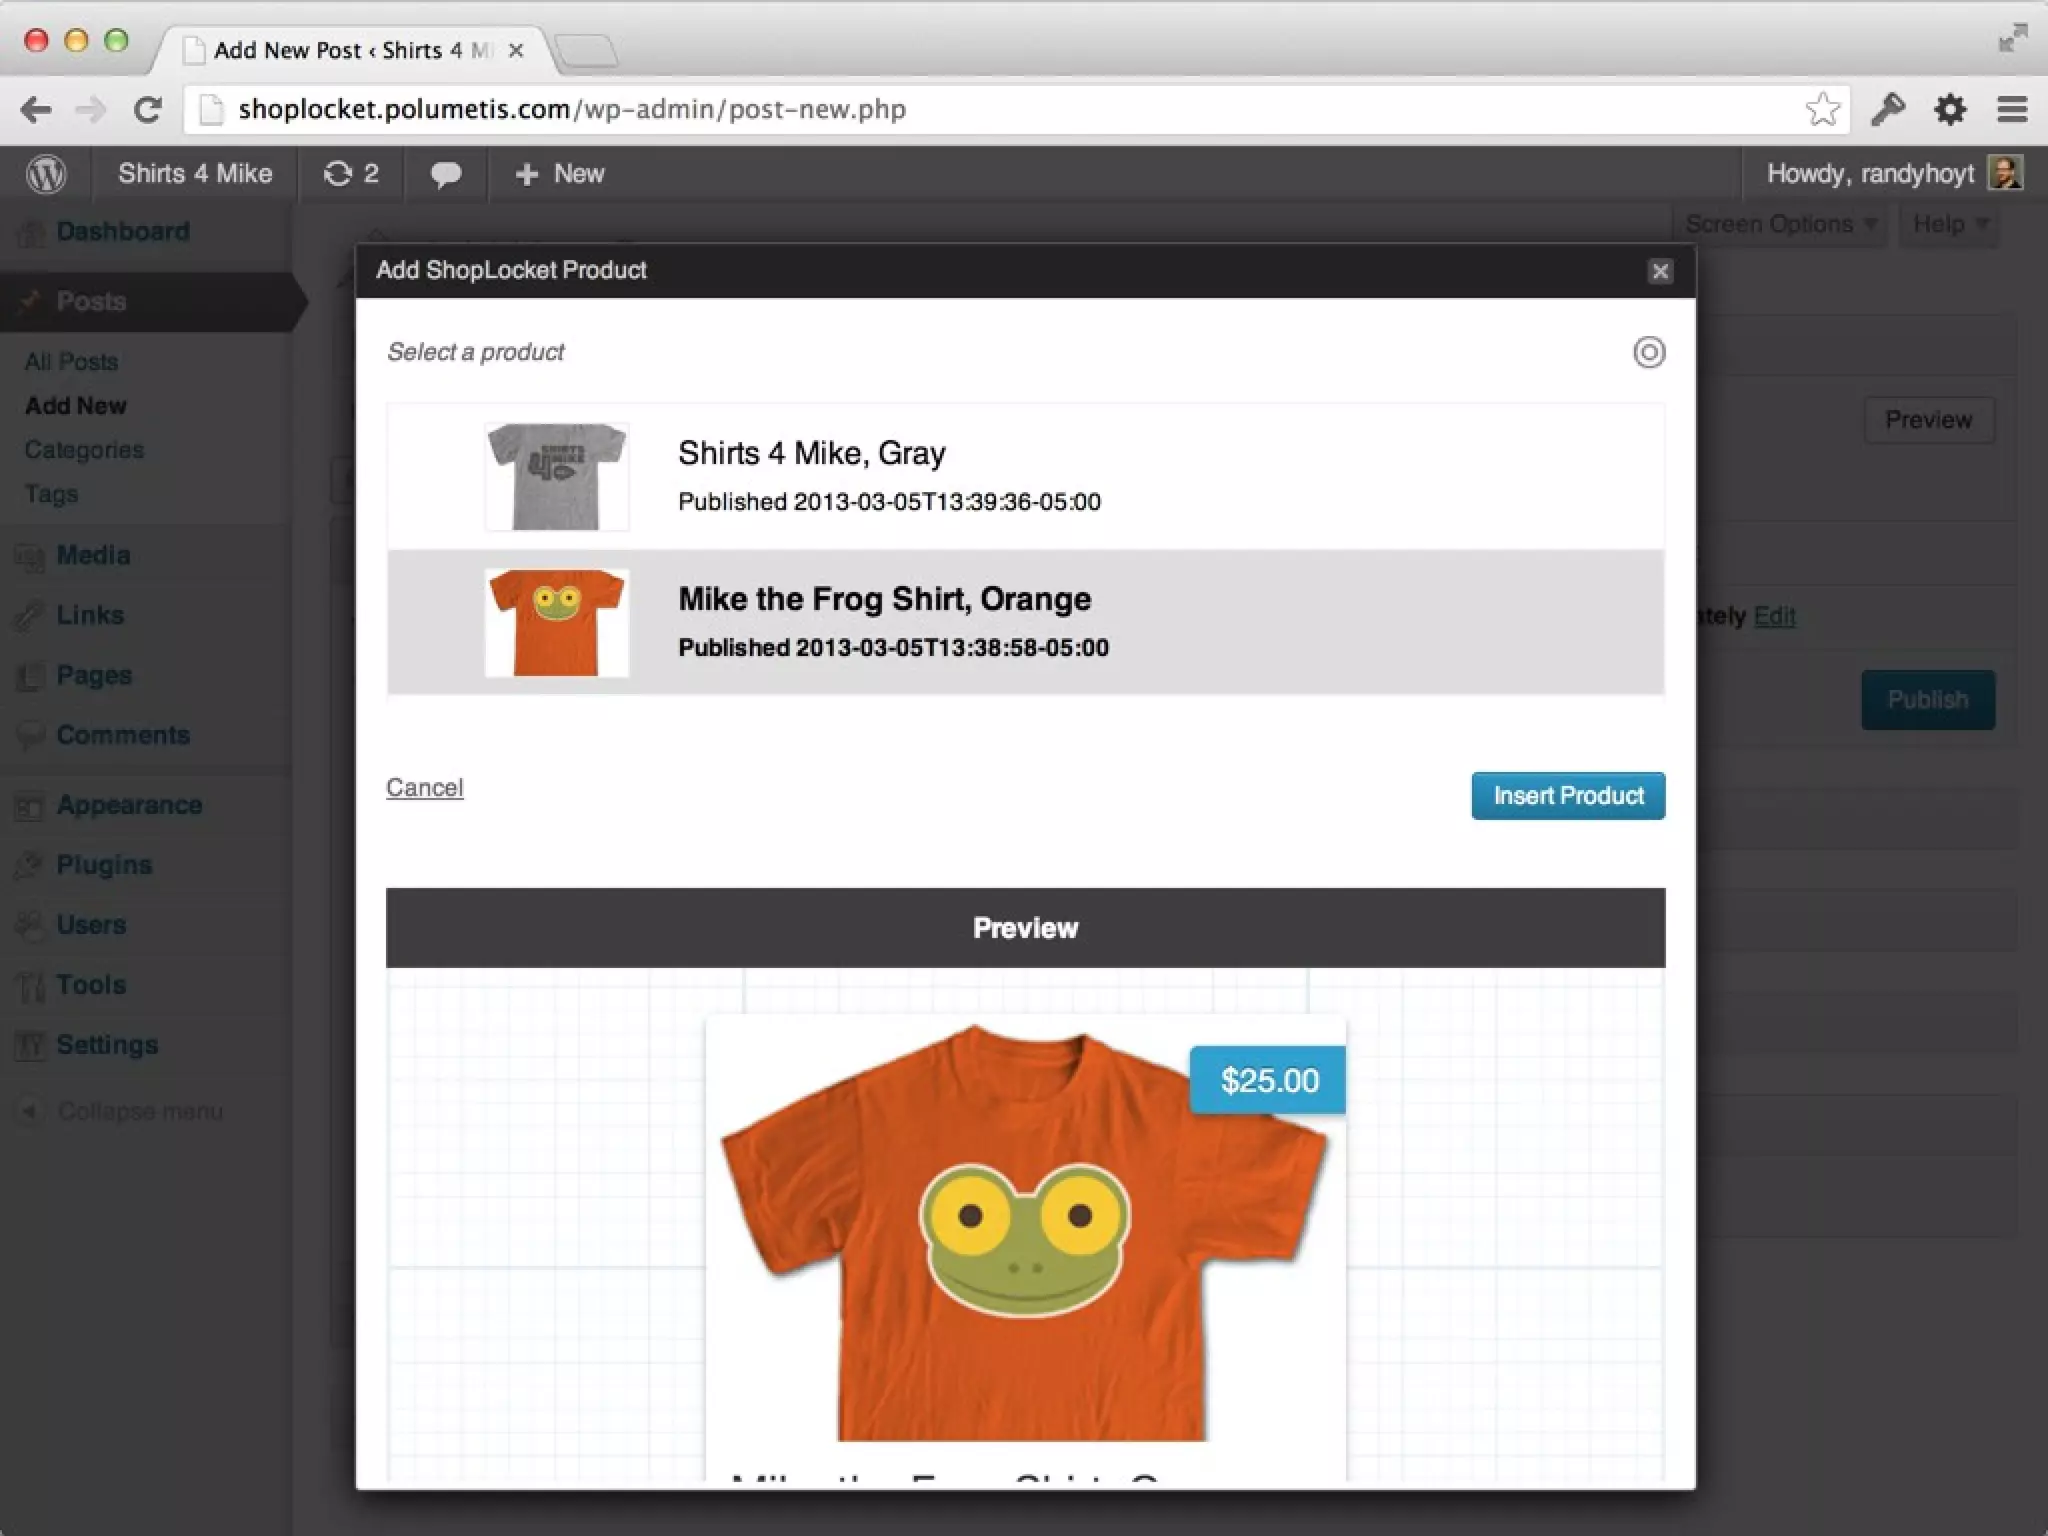
Task: Click the key icon in browser toolbar
Action: pyautogui.click(x=1888, y=109)
